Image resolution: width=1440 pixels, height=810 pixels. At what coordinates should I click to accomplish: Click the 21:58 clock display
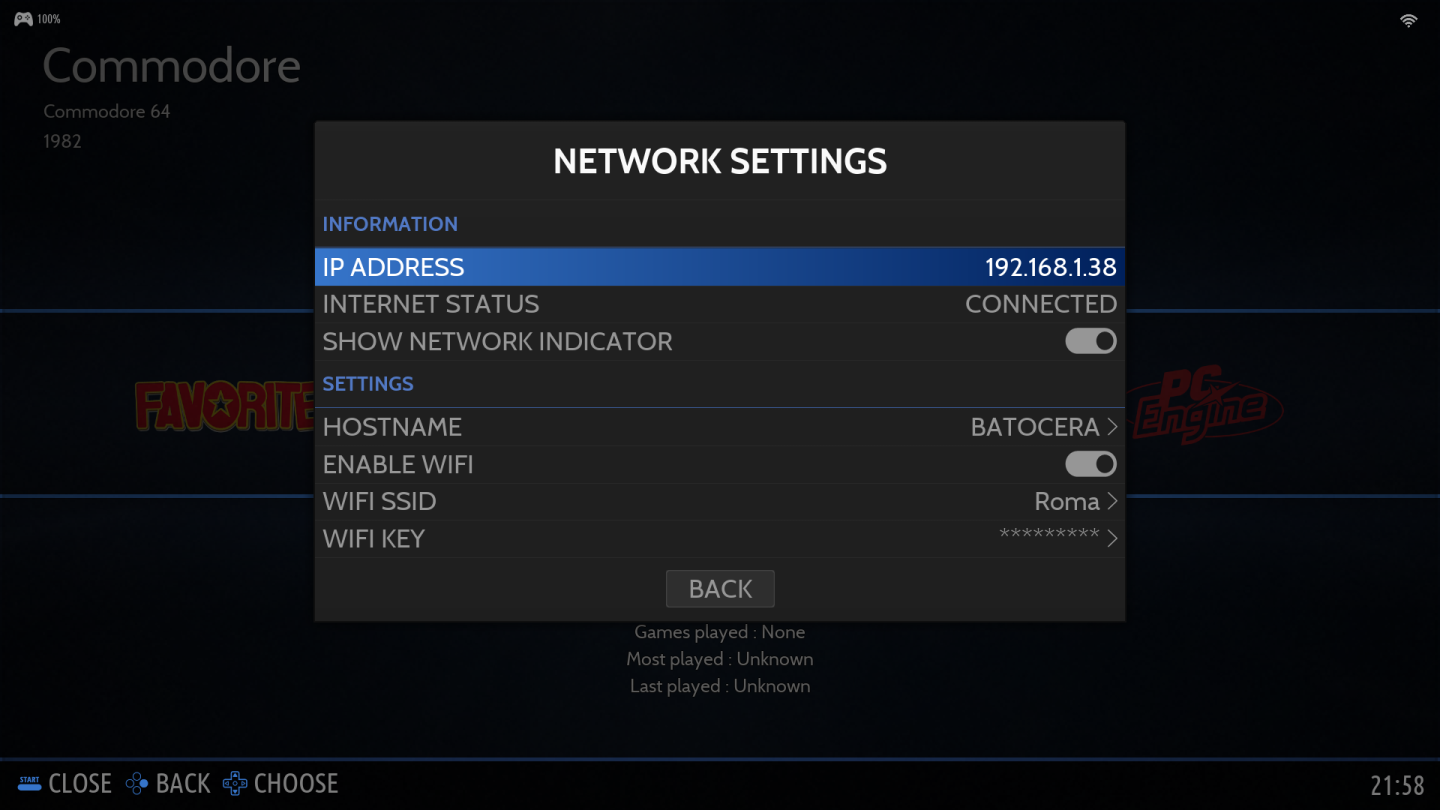1397,786
